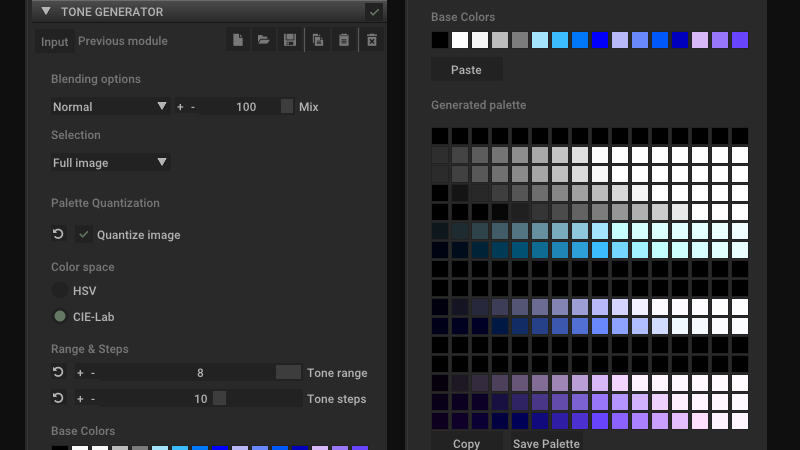Viewport: 800px width, 450px height.
Task: Uncheck the Quantize image checkbox
Action: coord(85,235)
